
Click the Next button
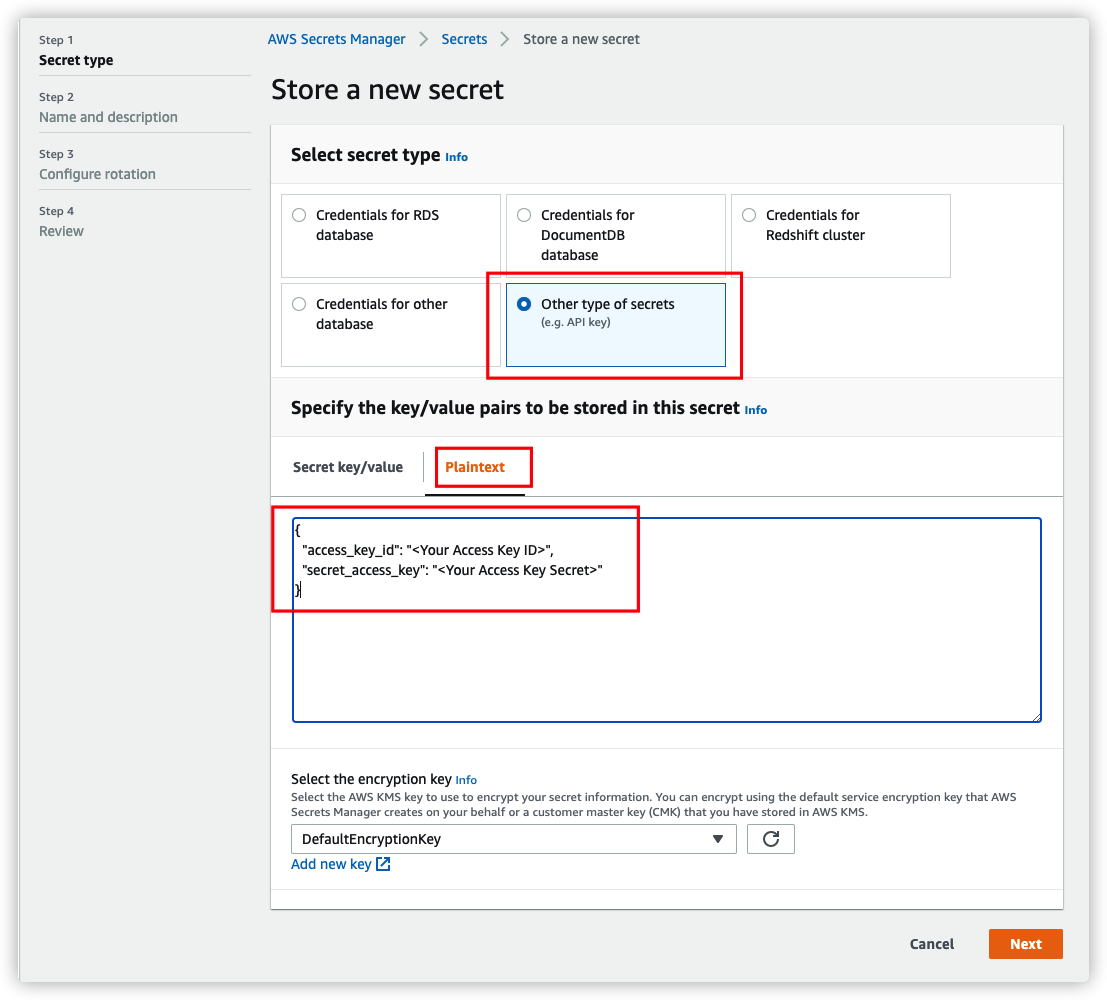[1025, 944]
